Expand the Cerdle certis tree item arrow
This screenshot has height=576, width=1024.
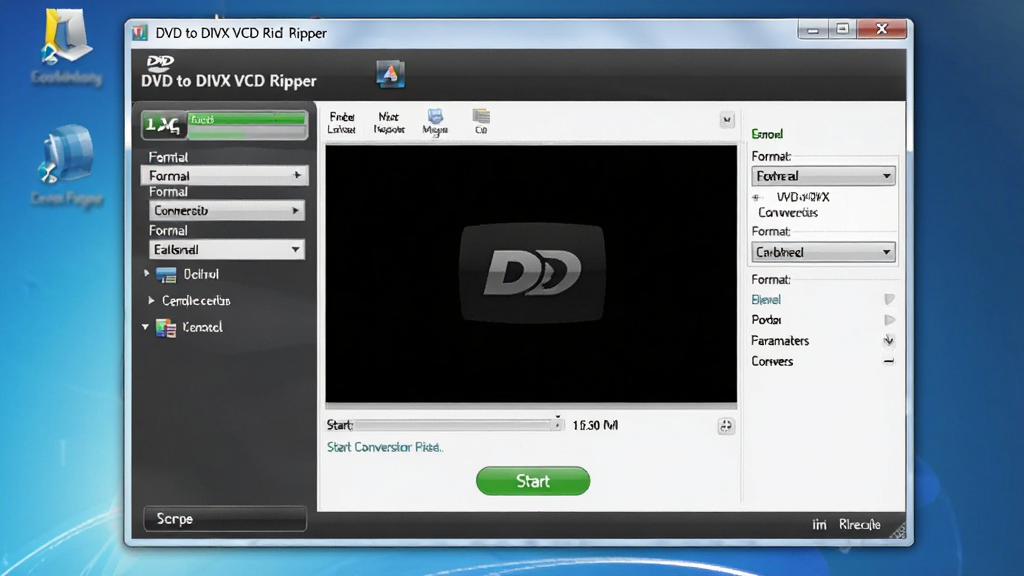(x=151, y=300)
